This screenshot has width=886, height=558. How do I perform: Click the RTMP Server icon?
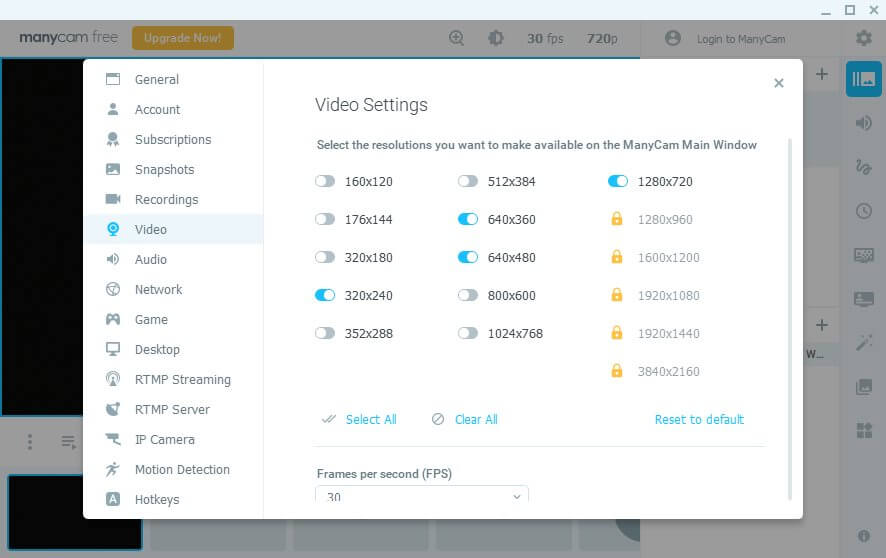click(113, 409)
